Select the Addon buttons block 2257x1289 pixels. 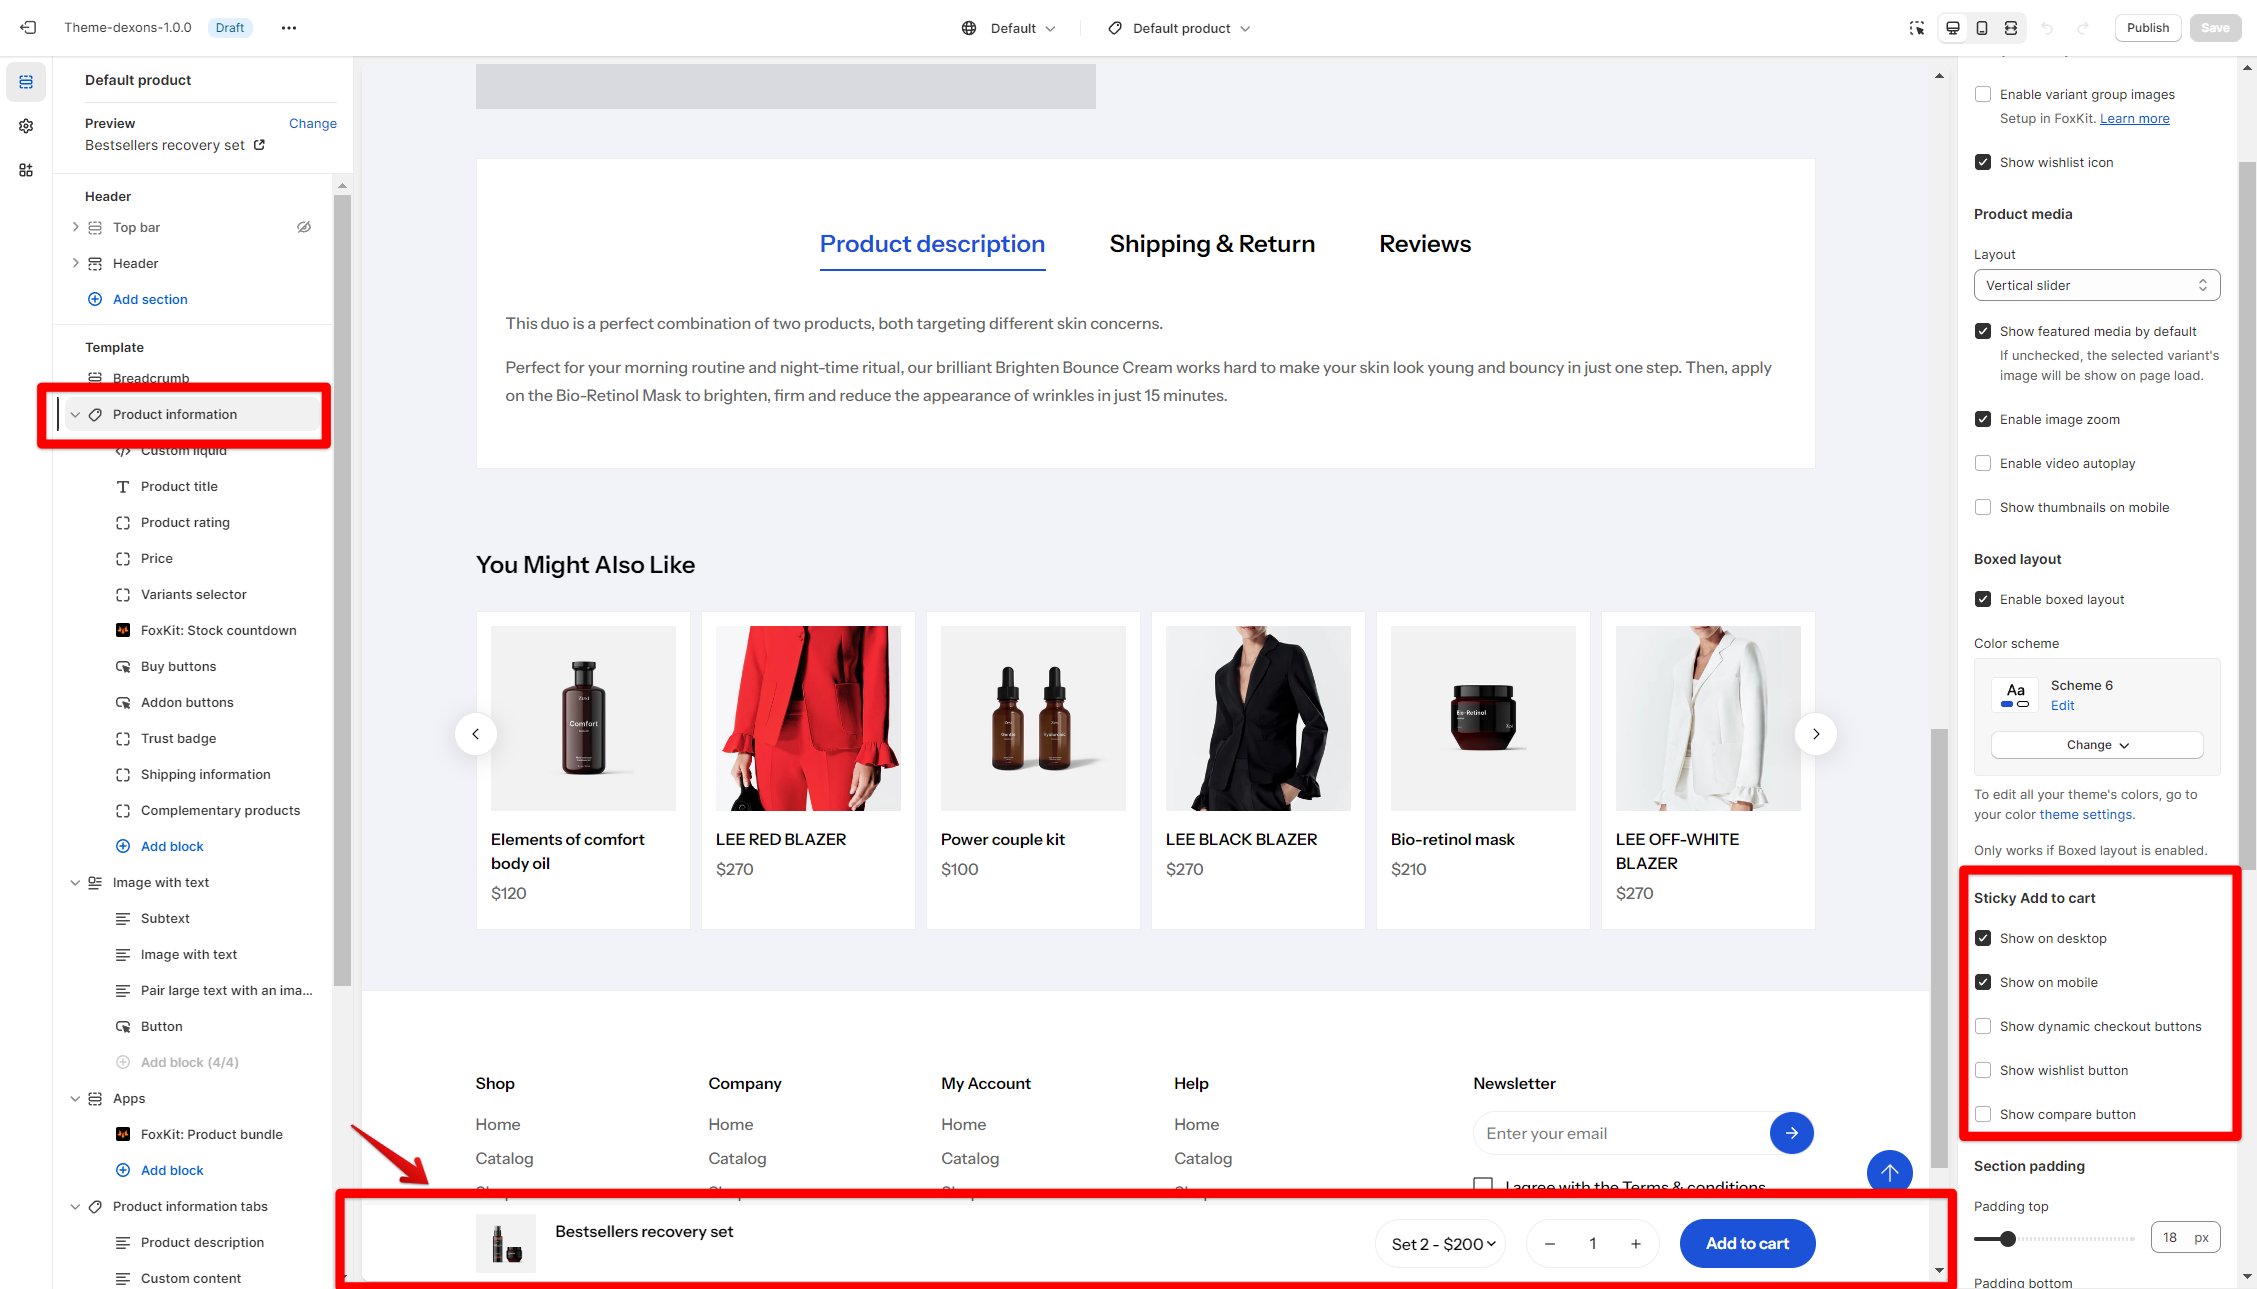point(187,702)
